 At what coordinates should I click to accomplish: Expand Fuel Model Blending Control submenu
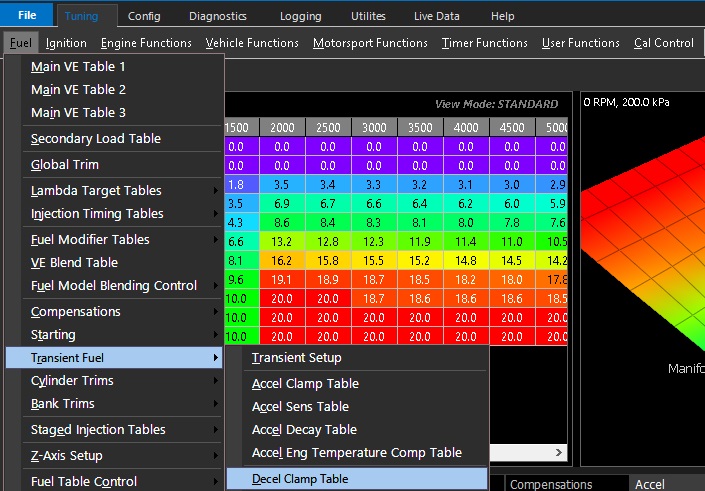click(x=114, y=286)
